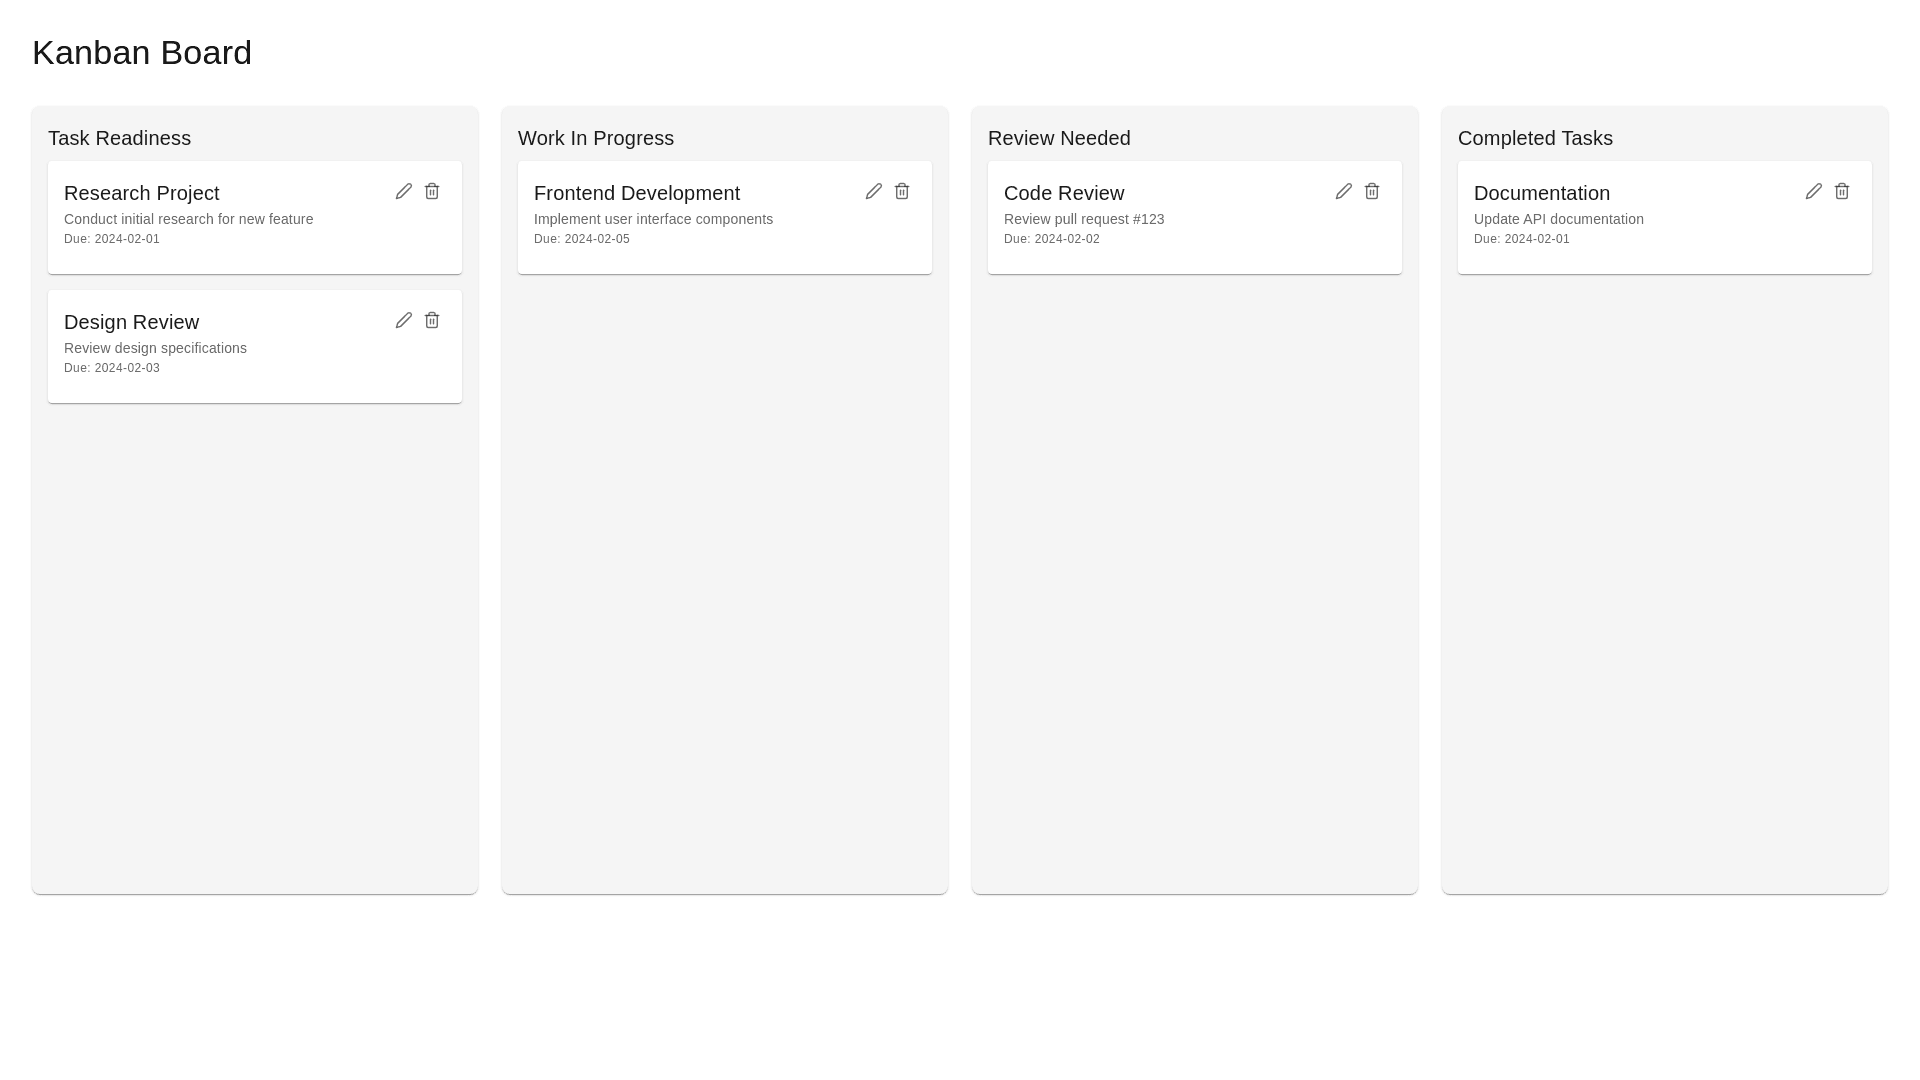1920x1080 pixels.
Task: Click the Review Needed column header
Action: click(1059, 138)
